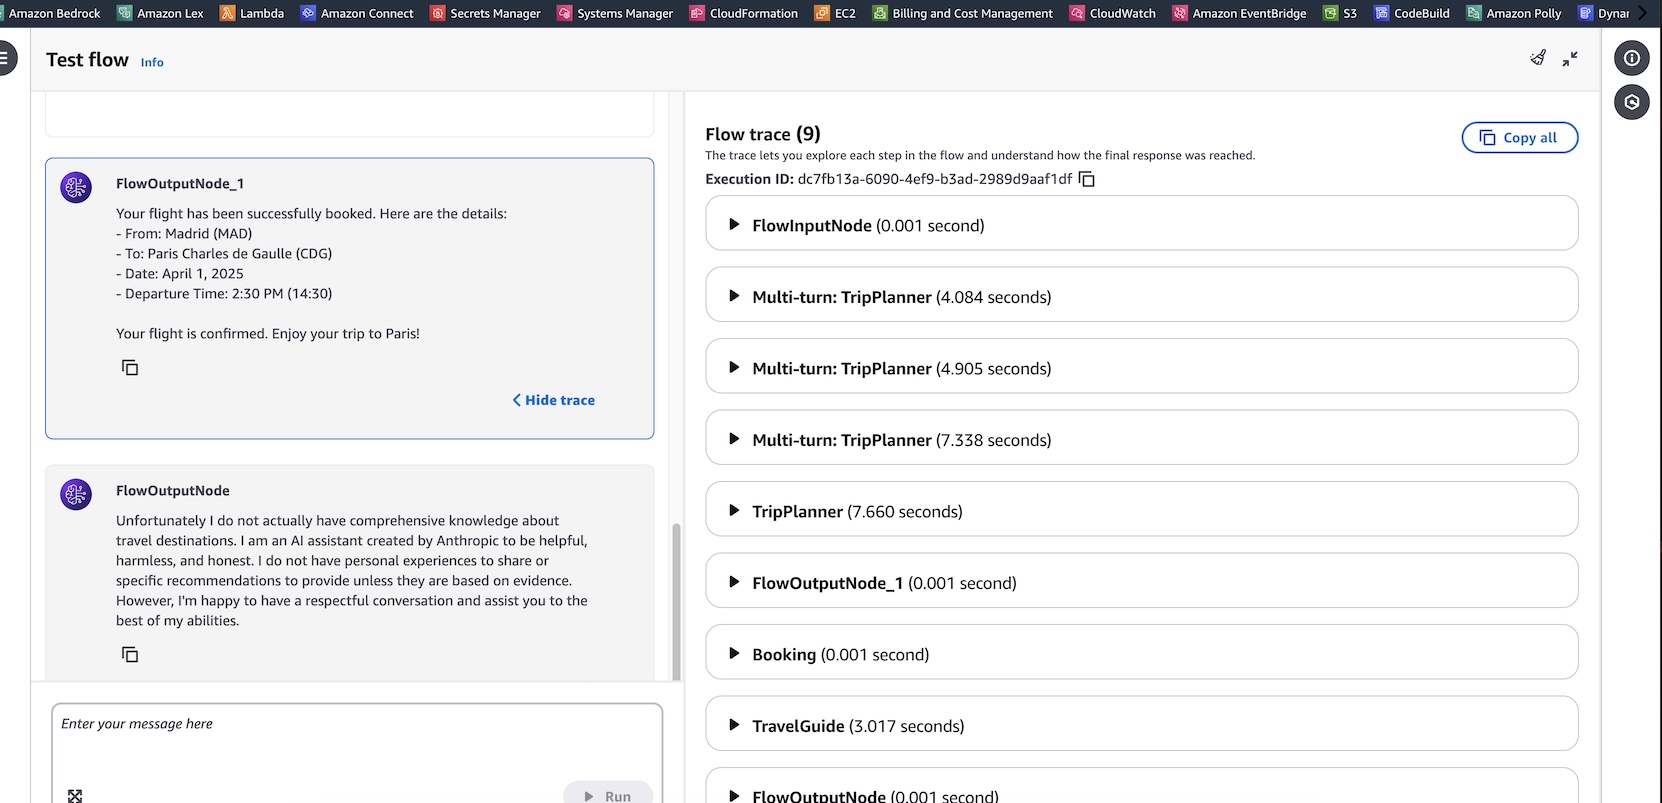
Task: Click the Flow trace (9) heading
Action: [x=763, y=134]
